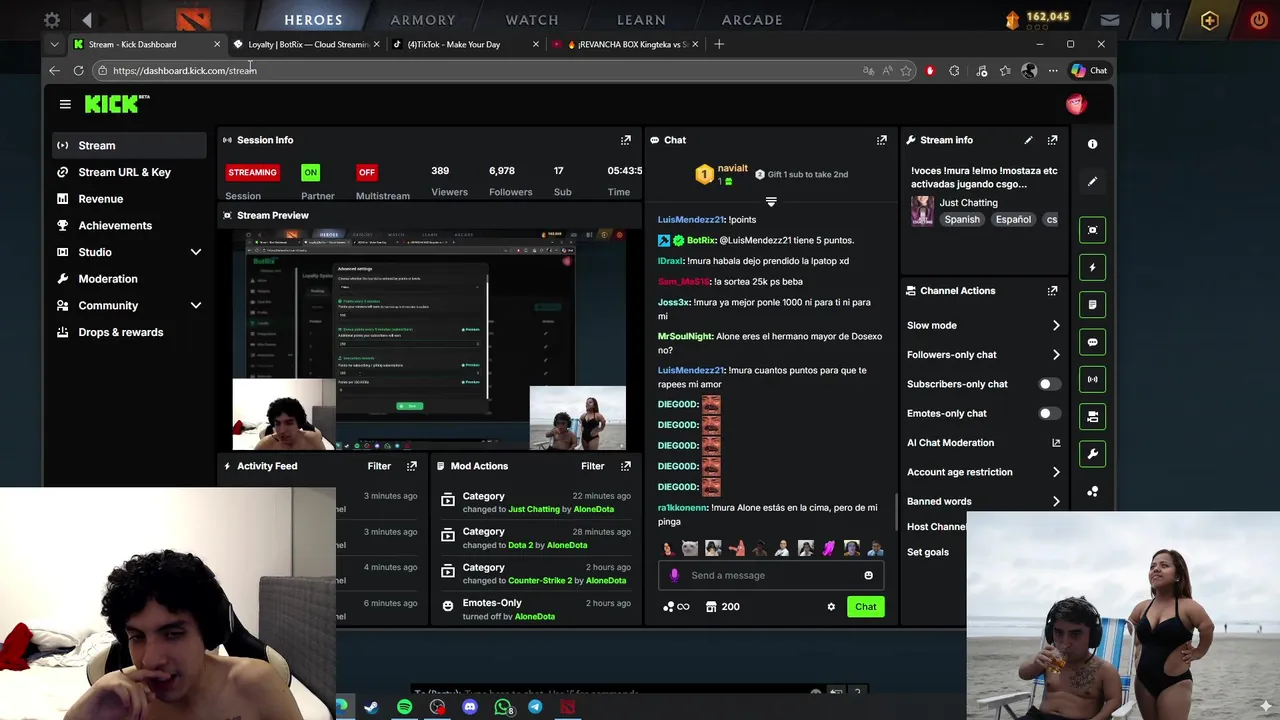Send message with green Chat button
This screenshot has height=720, width=1280.
[866, 607]
